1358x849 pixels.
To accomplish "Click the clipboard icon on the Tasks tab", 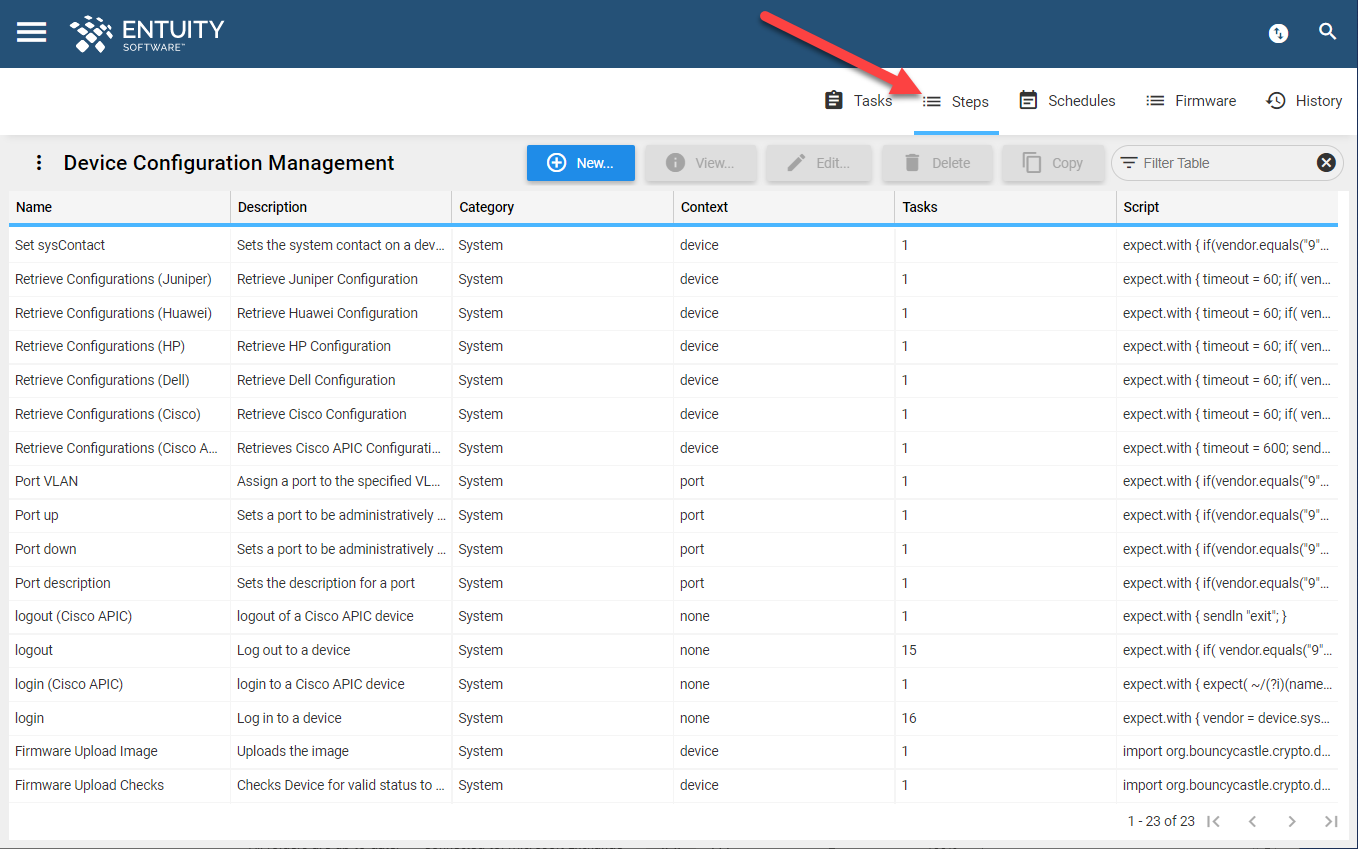I will (x=834, y=100).
